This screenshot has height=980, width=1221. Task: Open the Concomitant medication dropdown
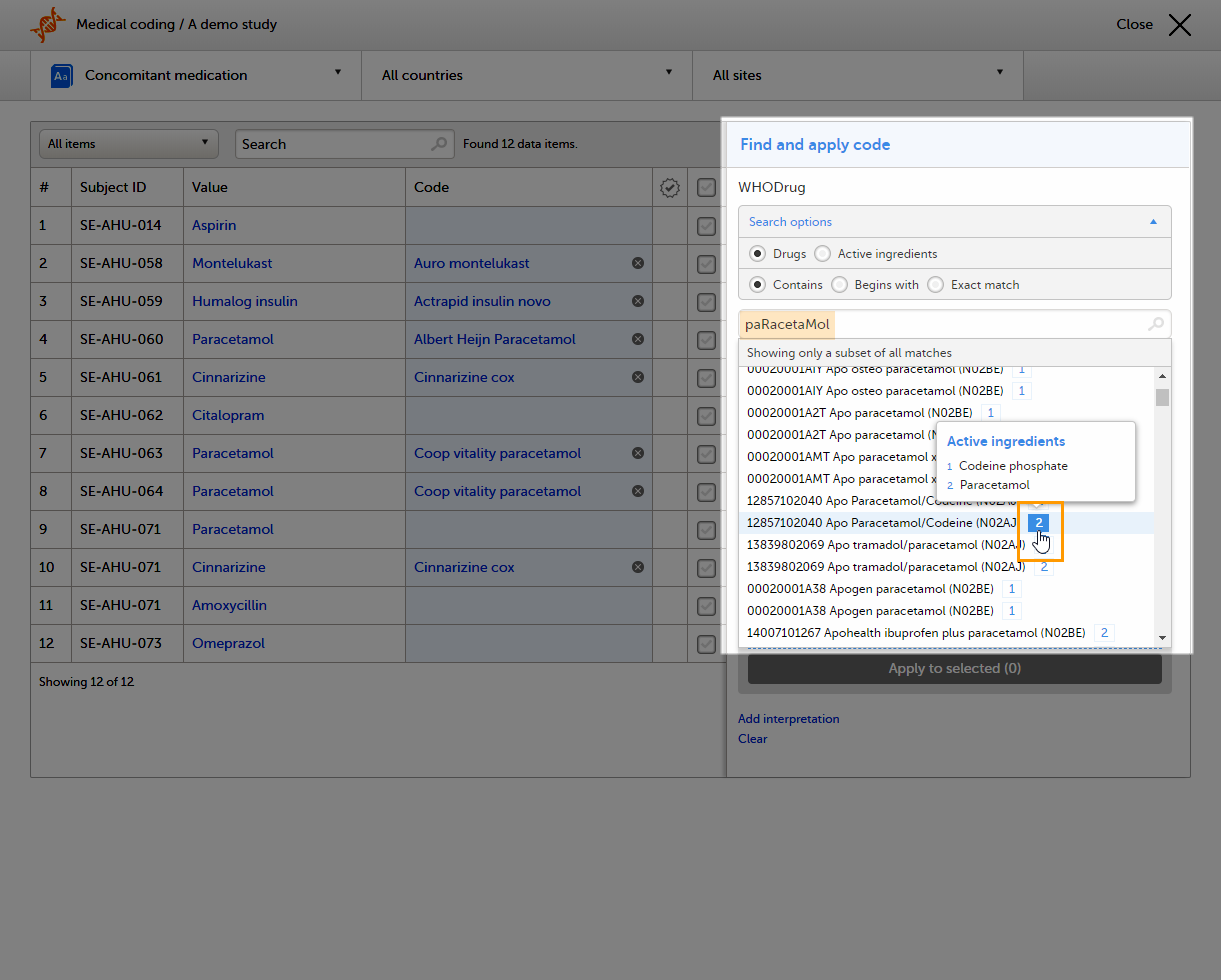[196, 75]
